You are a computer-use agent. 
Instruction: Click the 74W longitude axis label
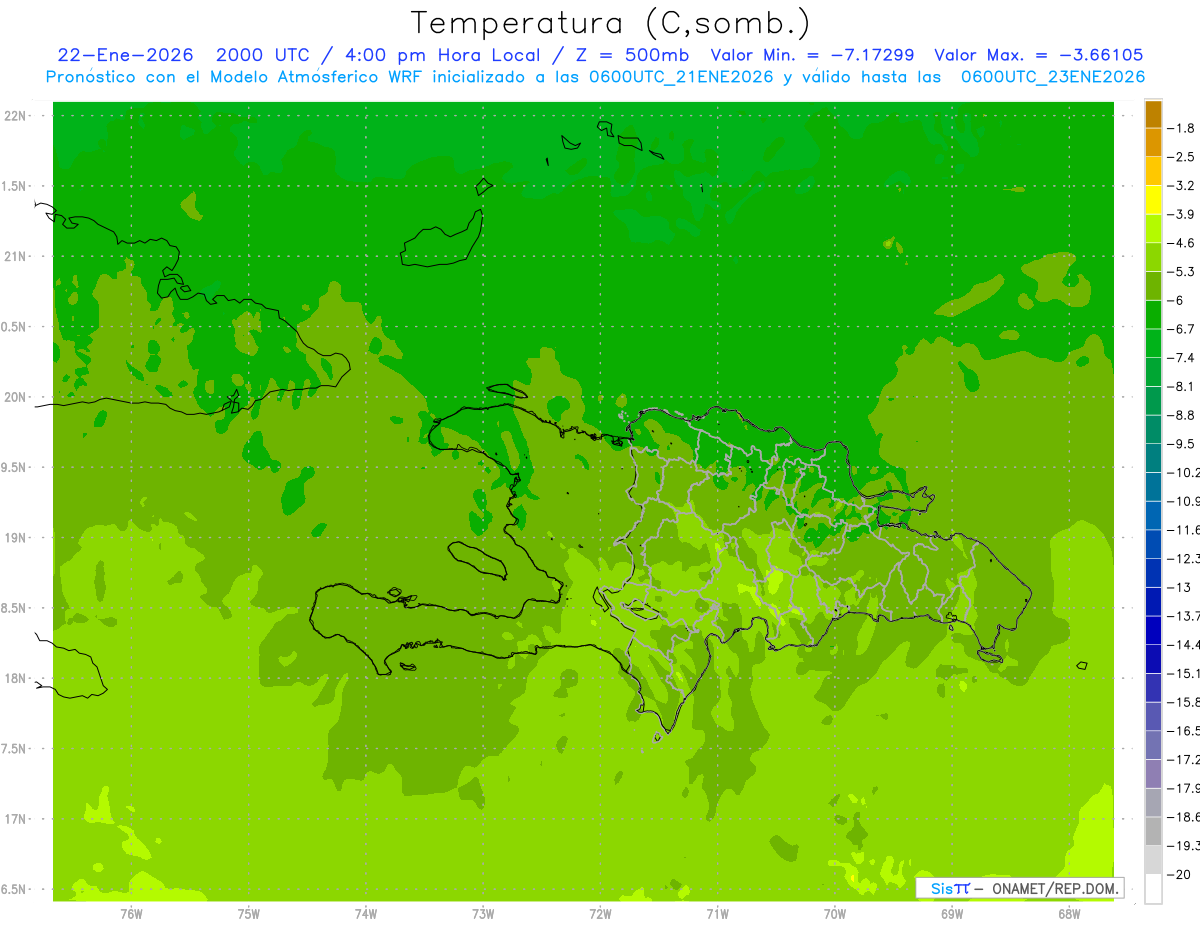pos(366,914)
